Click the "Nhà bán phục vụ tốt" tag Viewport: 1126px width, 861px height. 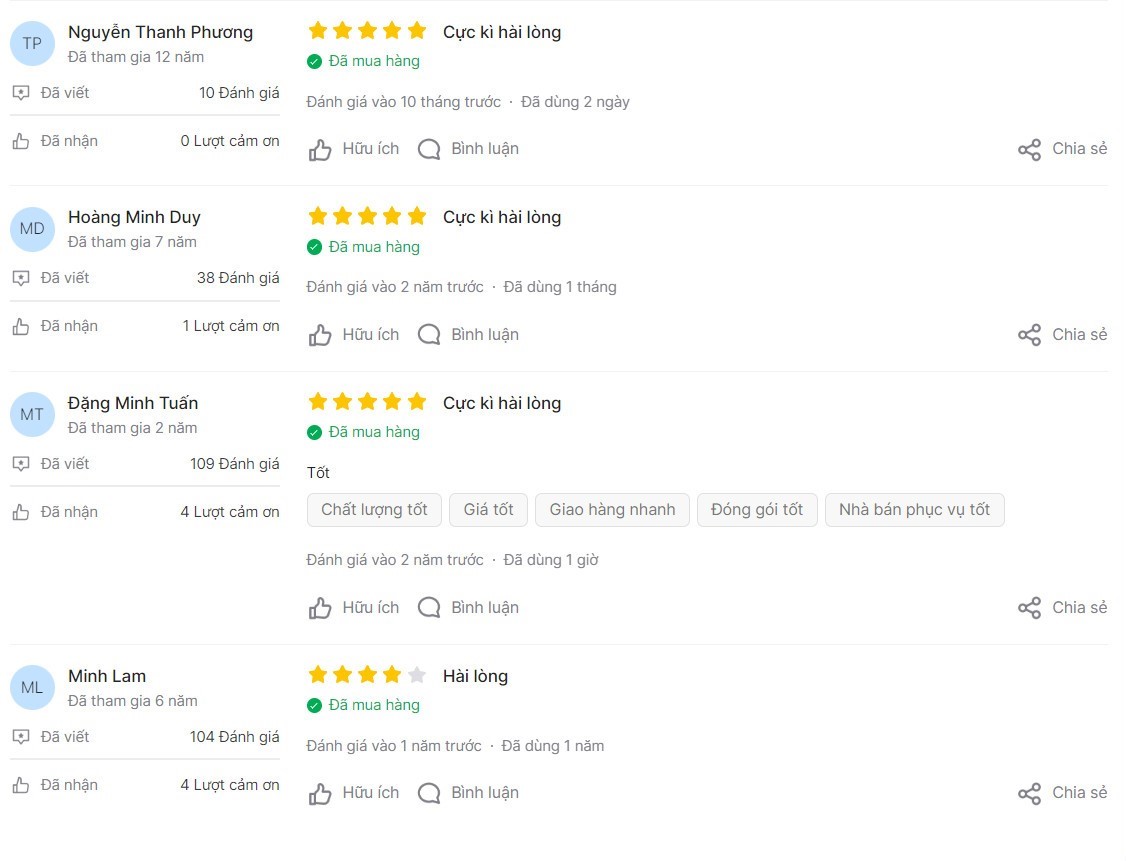click(x=914, y=510)
